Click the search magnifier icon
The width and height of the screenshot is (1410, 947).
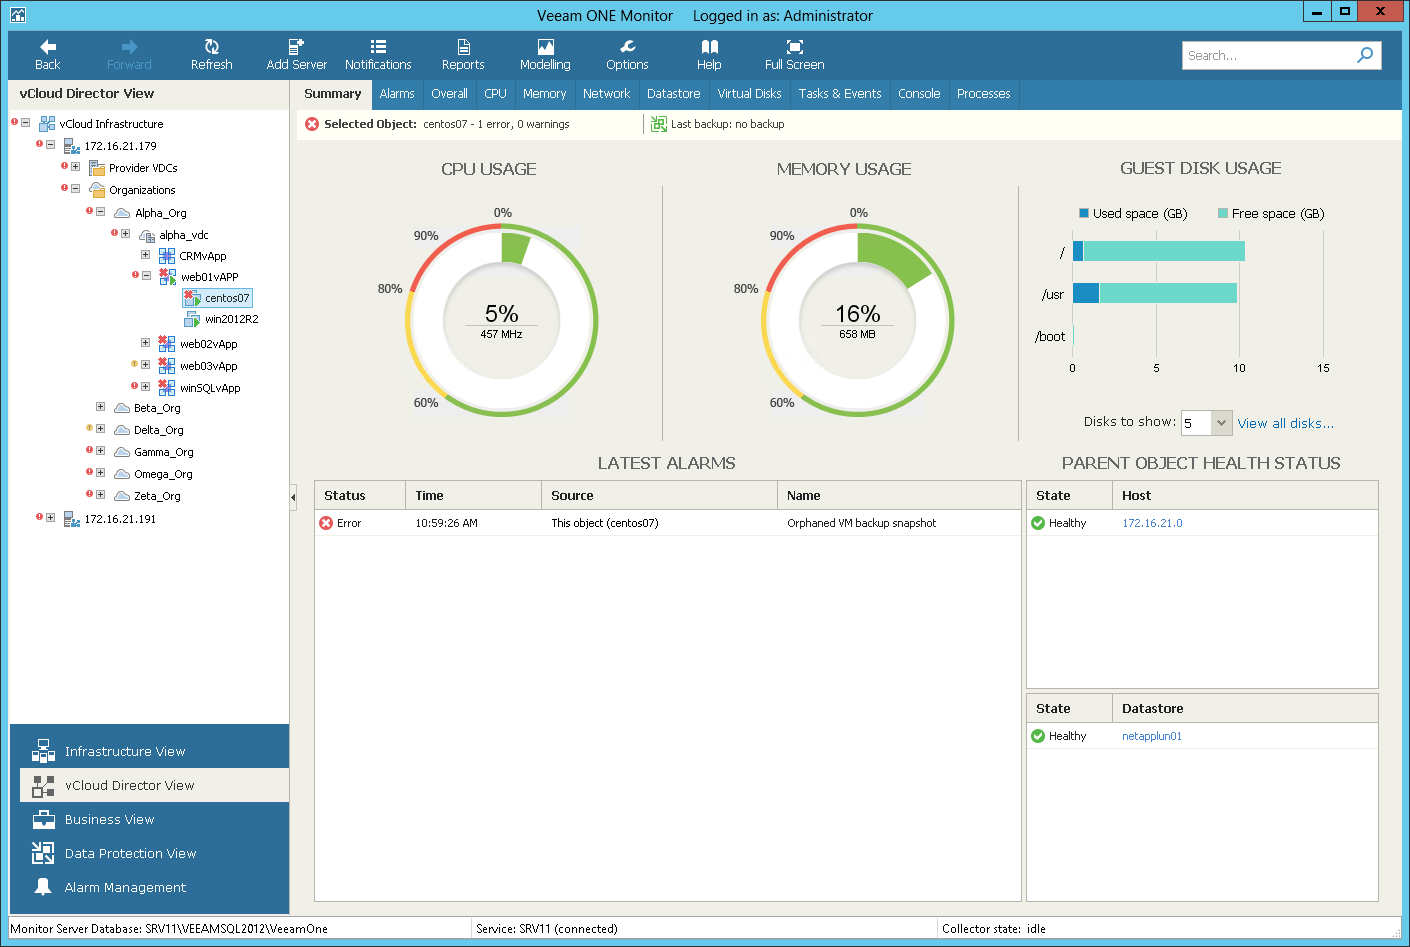1365,55
